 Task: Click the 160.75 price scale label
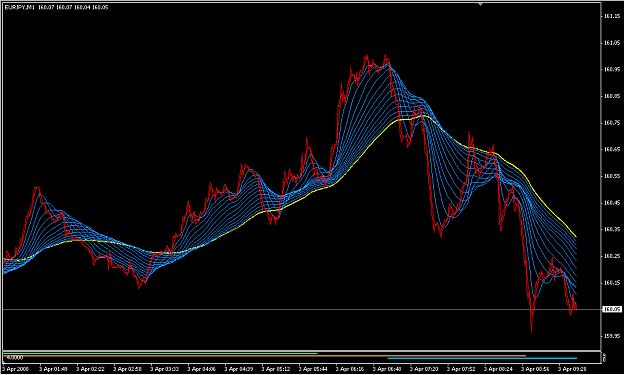(x=612, y=123)
